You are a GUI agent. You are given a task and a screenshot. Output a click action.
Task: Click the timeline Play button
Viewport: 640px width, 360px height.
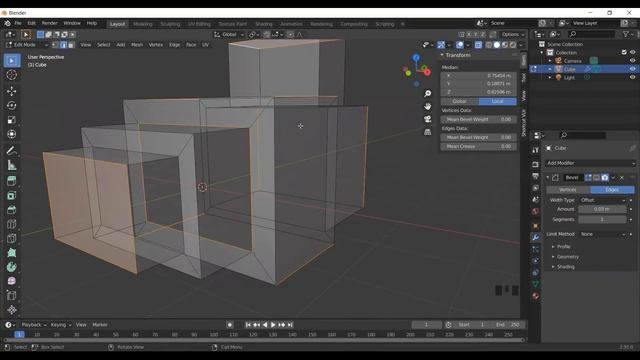[273, 325]
